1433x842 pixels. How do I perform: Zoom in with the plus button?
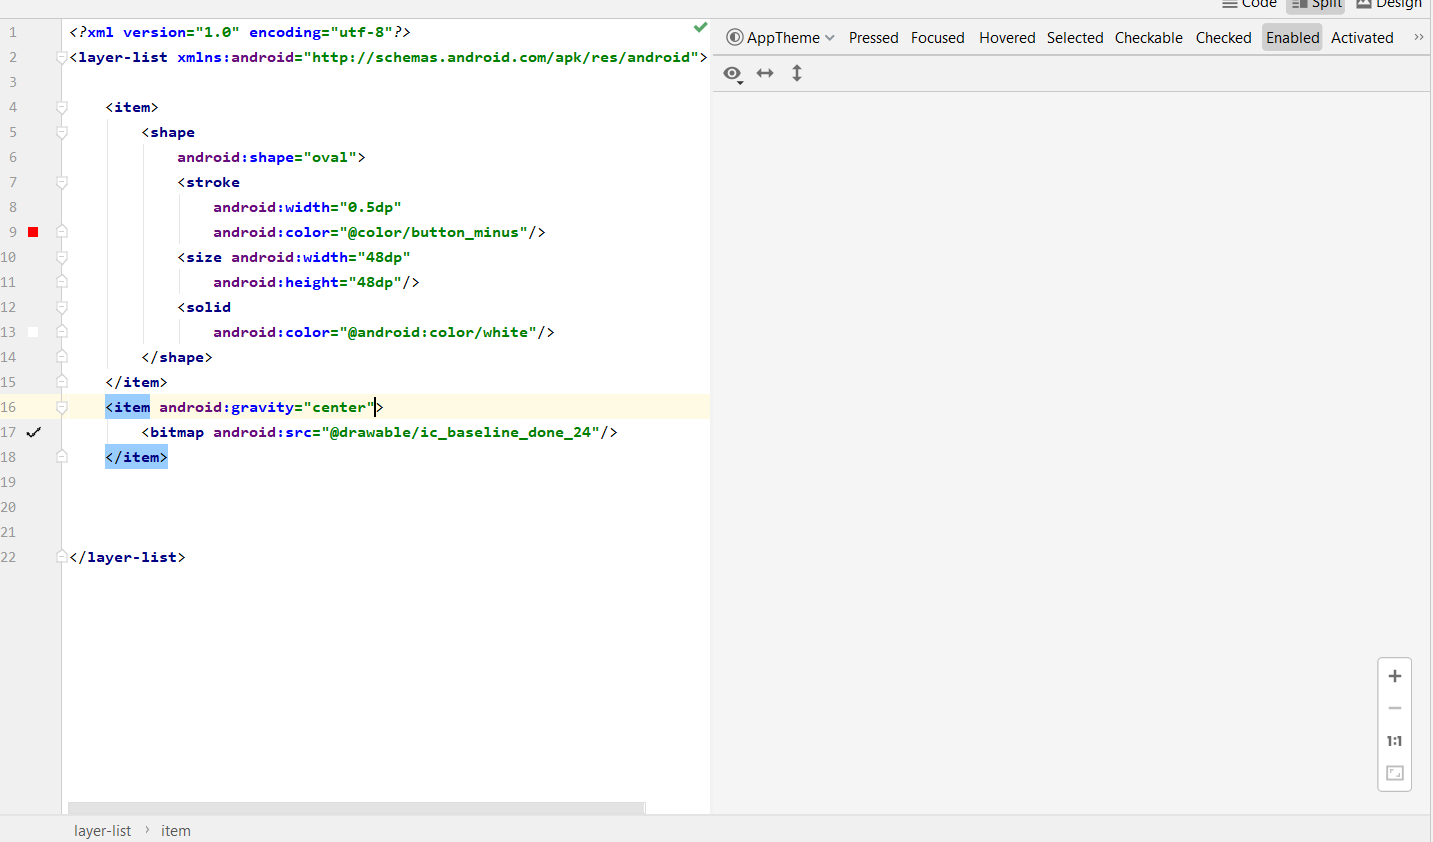coord(1395,676)
